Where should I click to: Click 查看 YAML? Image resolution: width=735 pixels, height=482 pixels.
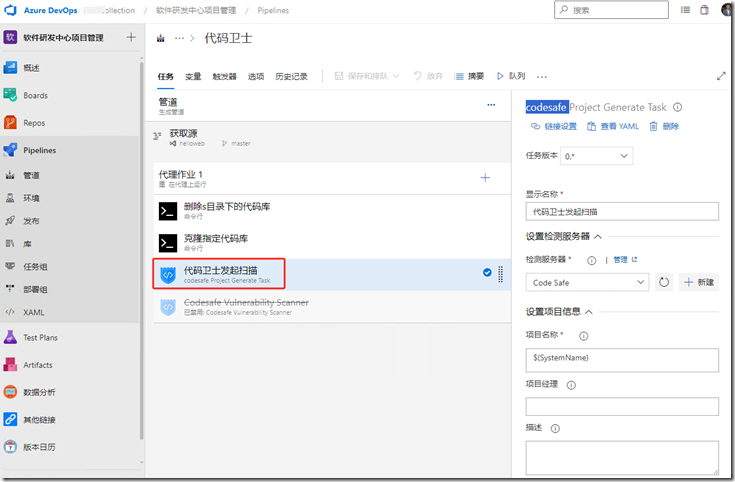pyautogui.click(x=613, y=126)
